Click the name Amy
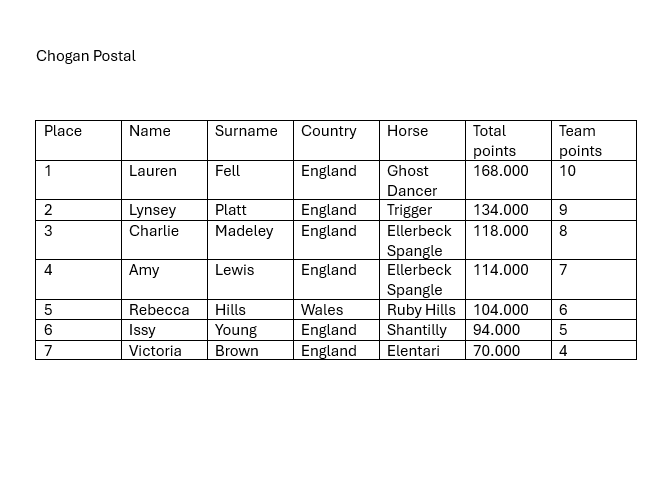Screen dimensions: 655x501 144,270
